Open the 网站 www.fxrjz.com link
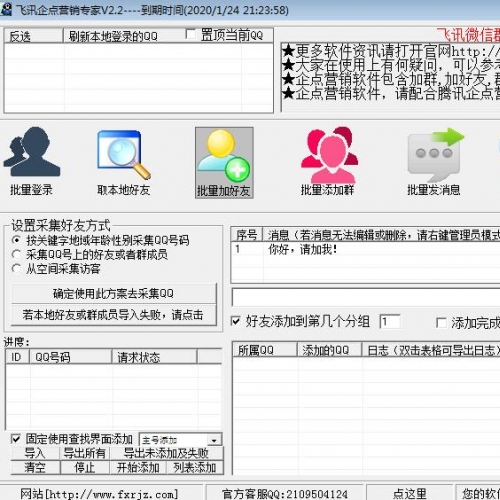This screenshot has height=500, width=500. (99, 494)
